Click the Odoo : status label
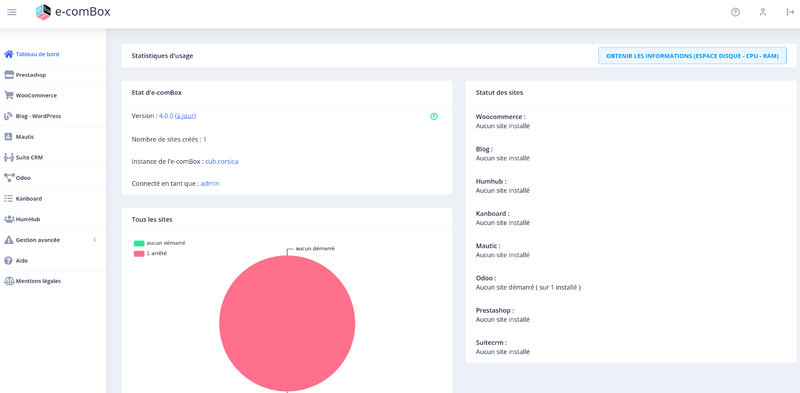This screenshot has height=393, width=800. pyautogui.click(x=486, y=278)
